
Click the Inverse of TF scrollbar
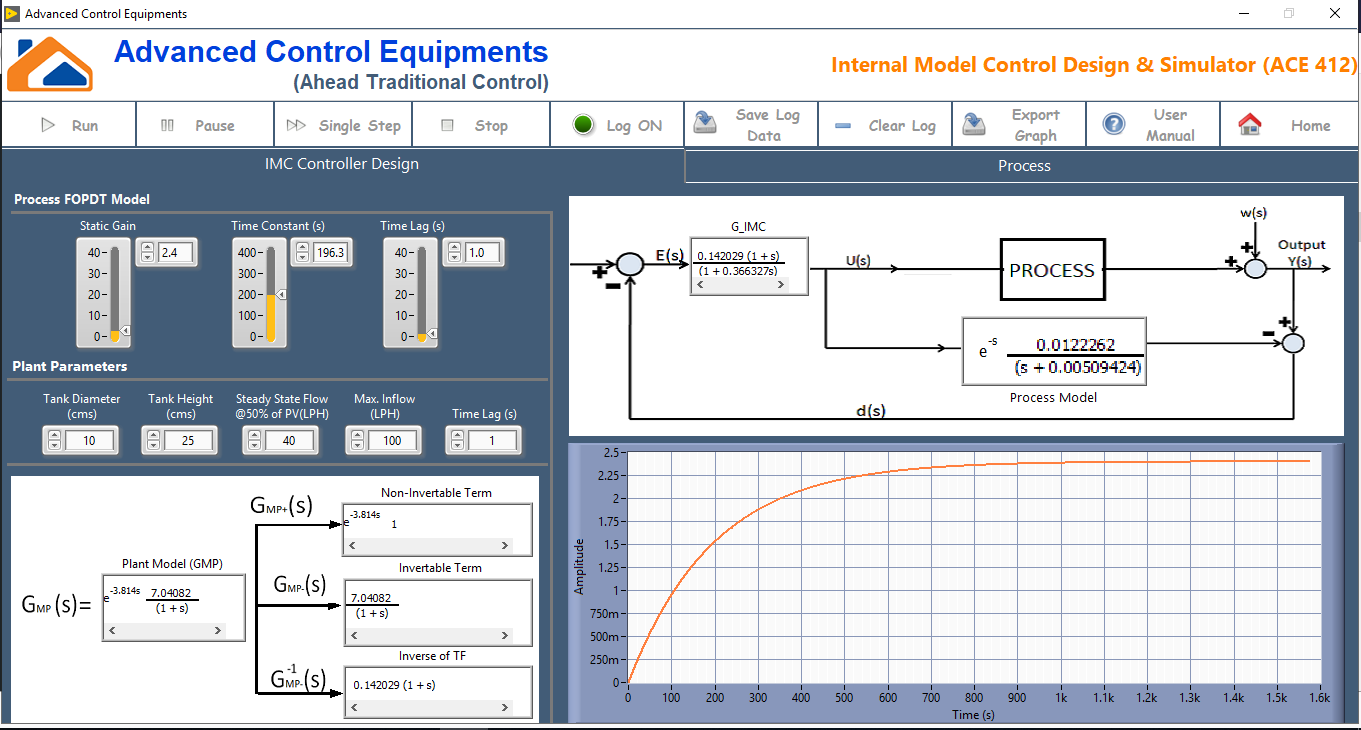click(x=428, y=707)
